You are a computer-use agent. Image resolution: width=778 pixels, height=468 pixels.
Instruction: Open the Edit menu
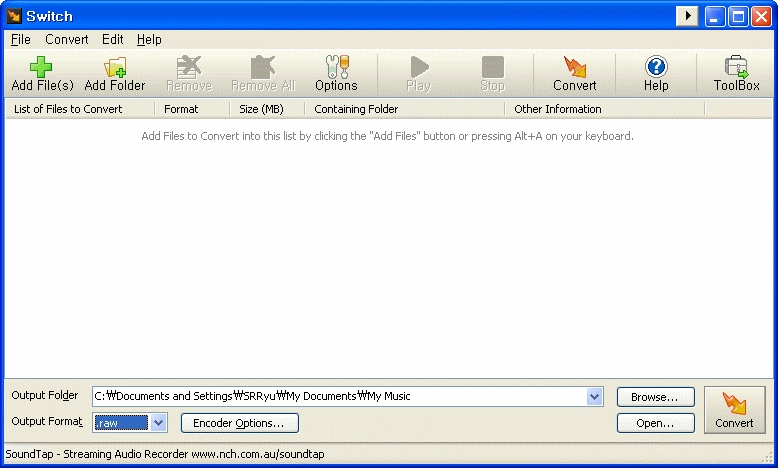pyautogui.click(x=113, y=39)
